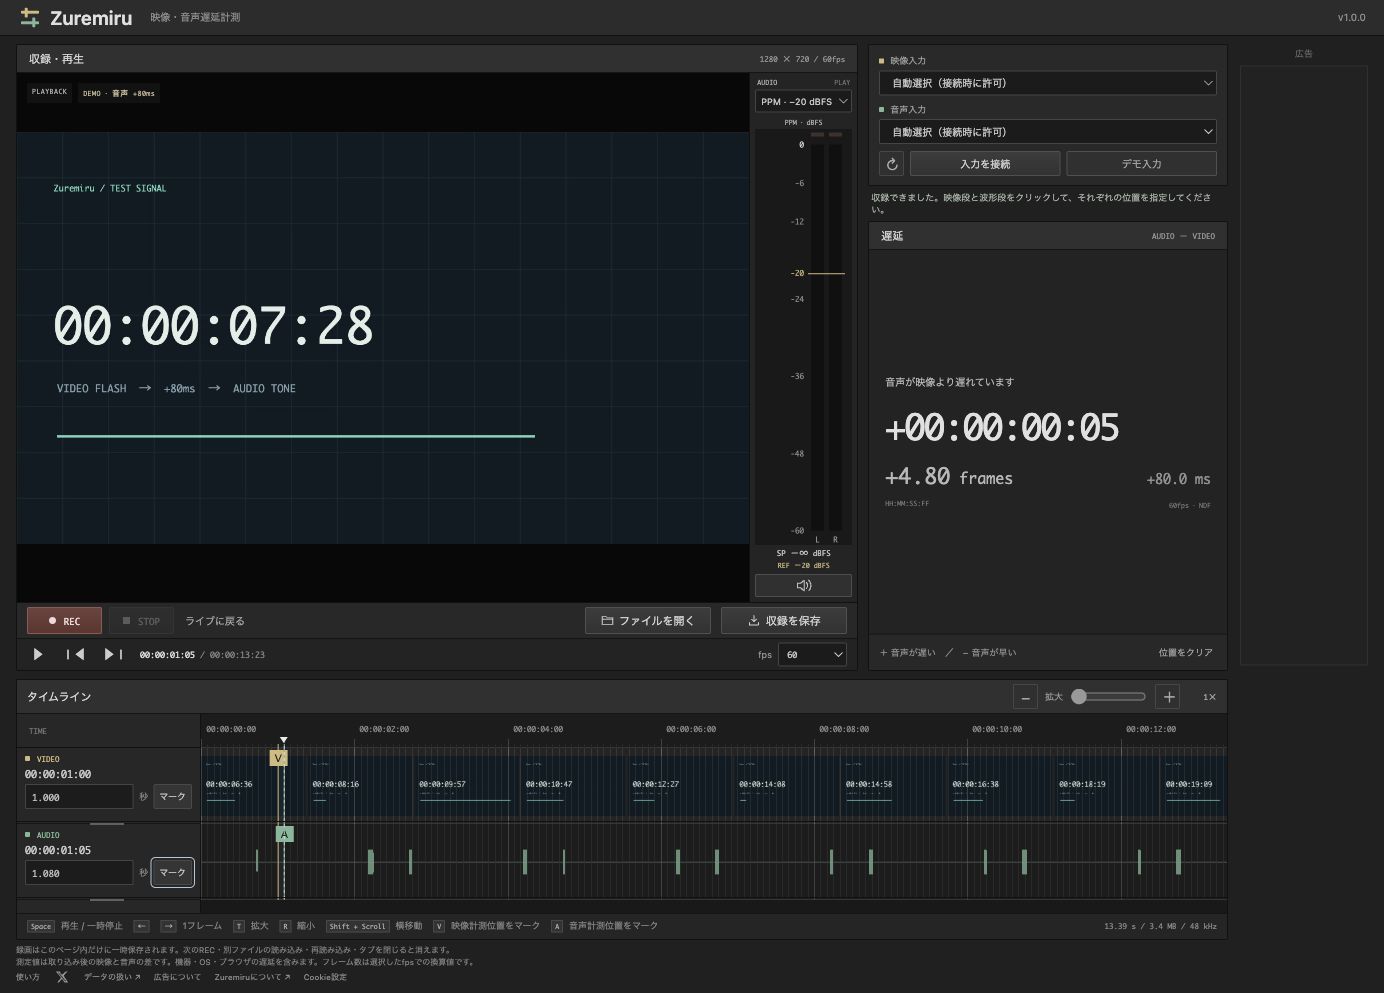The width and height of the screenshot is (1384, 993).
Task: Step back one frame icon
Action: 75,654
